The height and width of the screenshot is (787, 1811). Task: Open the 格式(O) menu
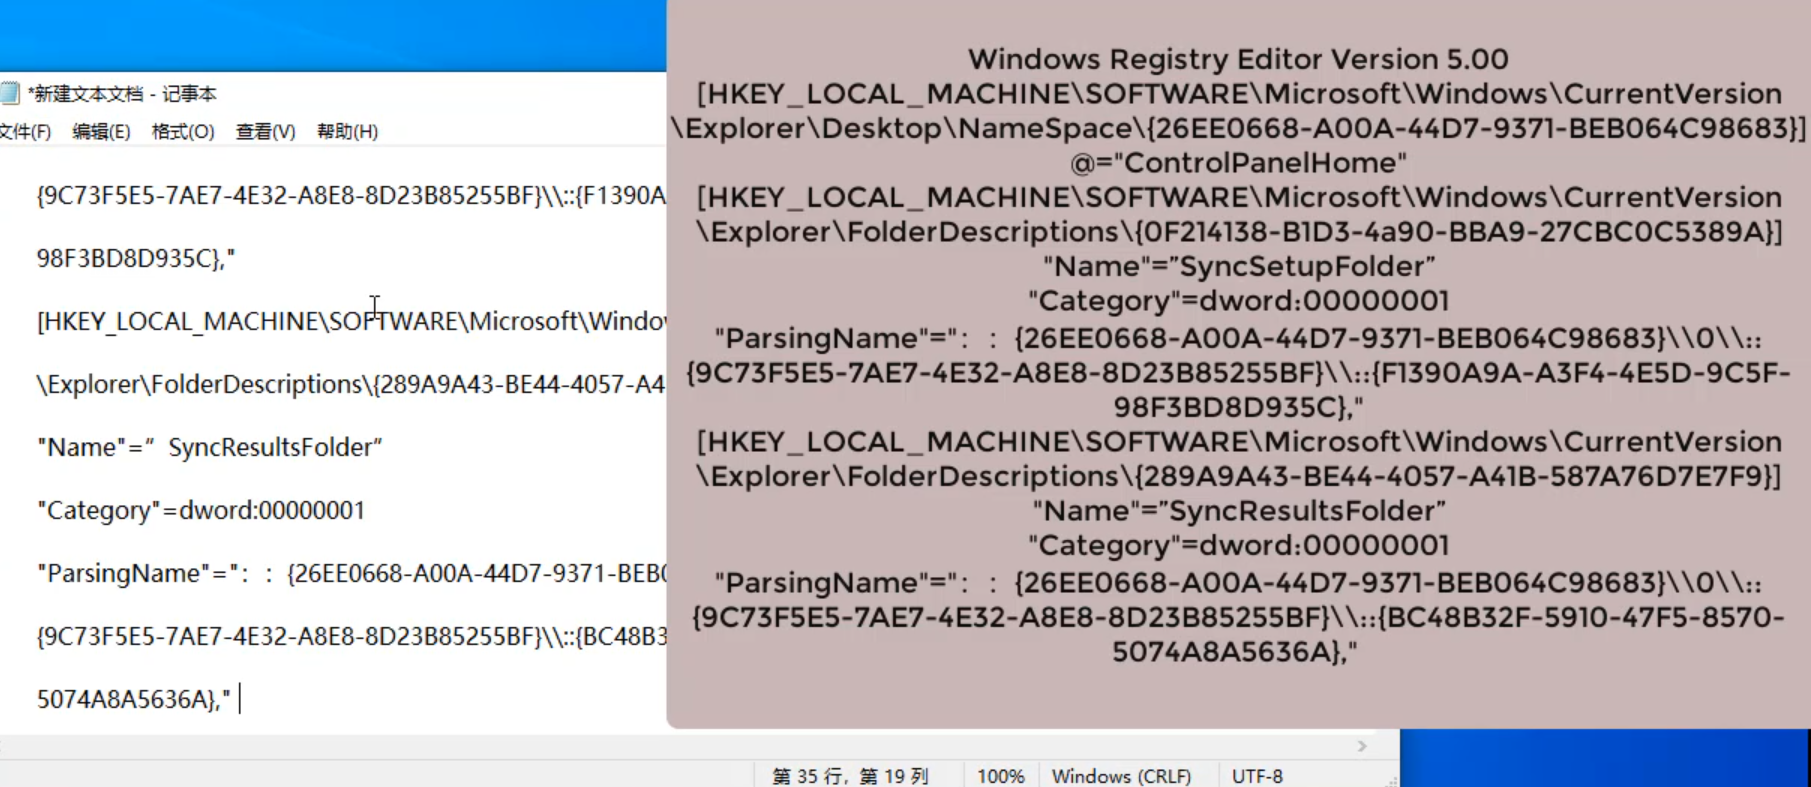[183, 132]
